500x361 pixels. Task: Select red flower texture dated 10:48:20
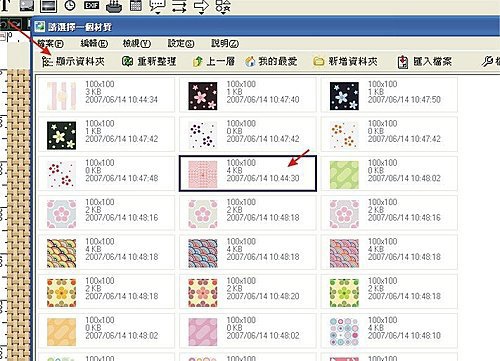pos(248,291)
